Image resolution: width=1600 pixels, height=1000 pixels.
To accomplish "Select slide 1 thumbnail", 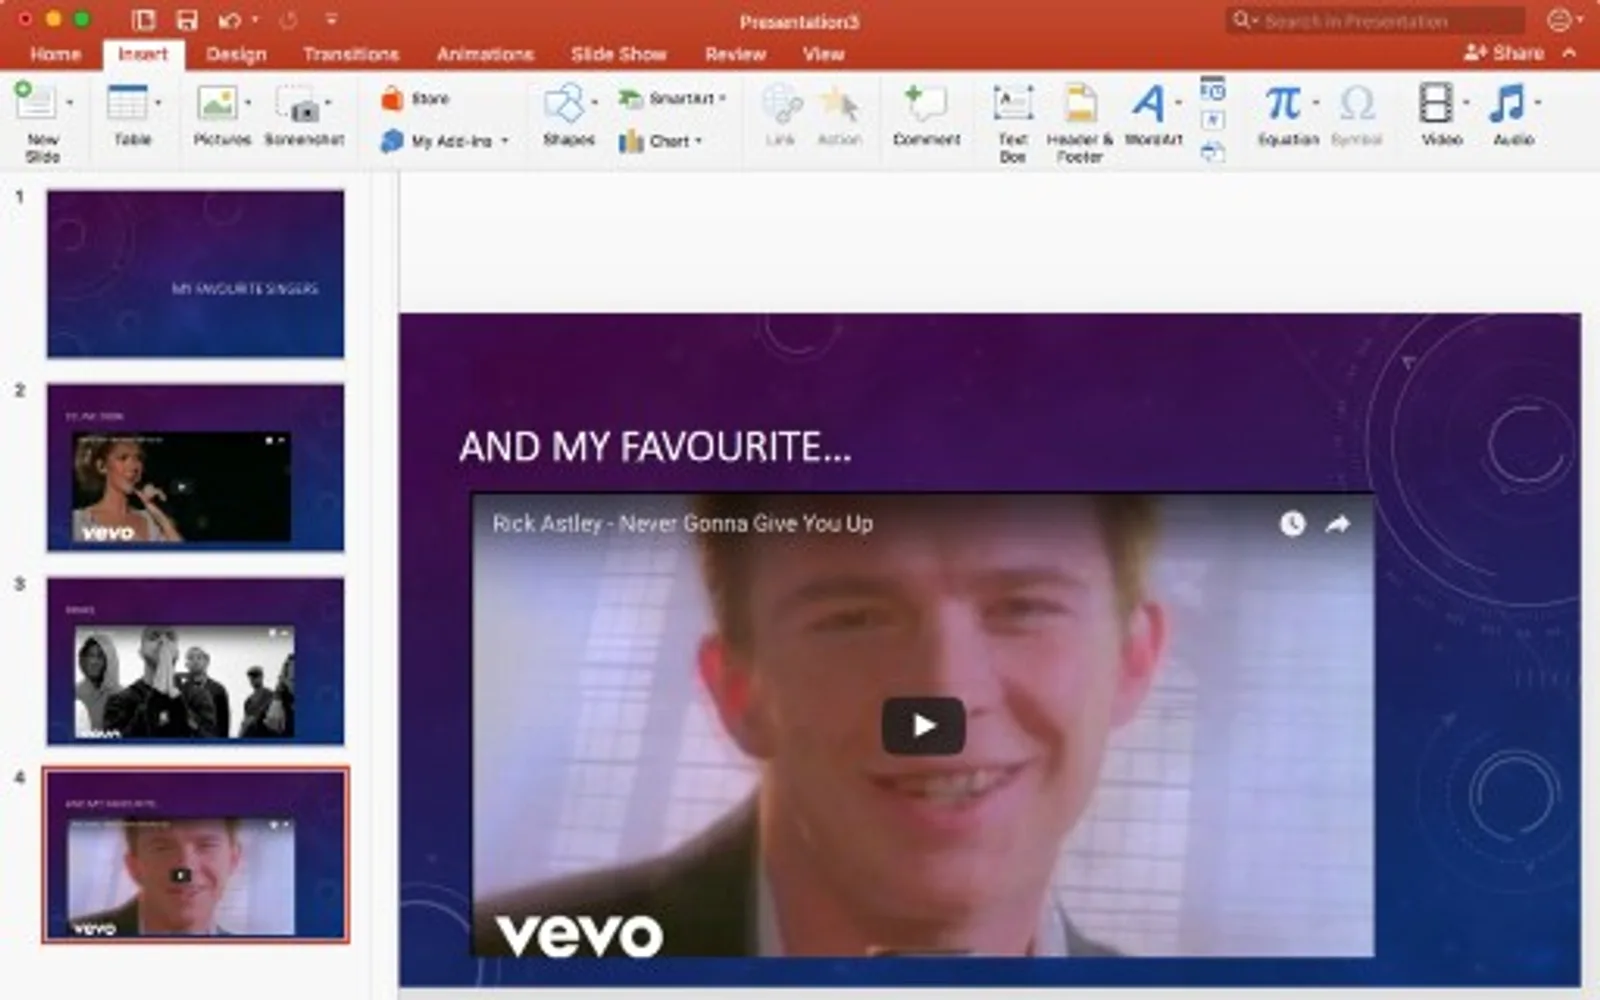I will (x=195, y=273).
